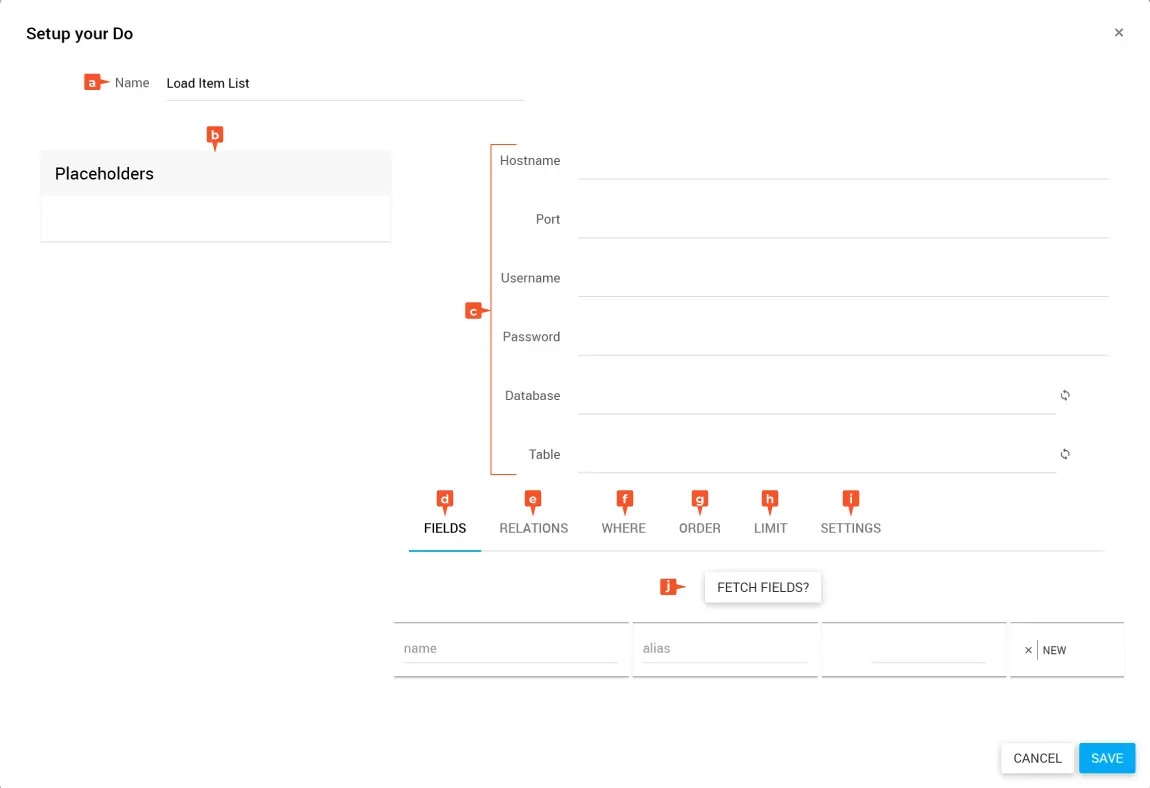Click the FETCH FIELDS? button
1150x788 pixels.
[x=762, y=587]
